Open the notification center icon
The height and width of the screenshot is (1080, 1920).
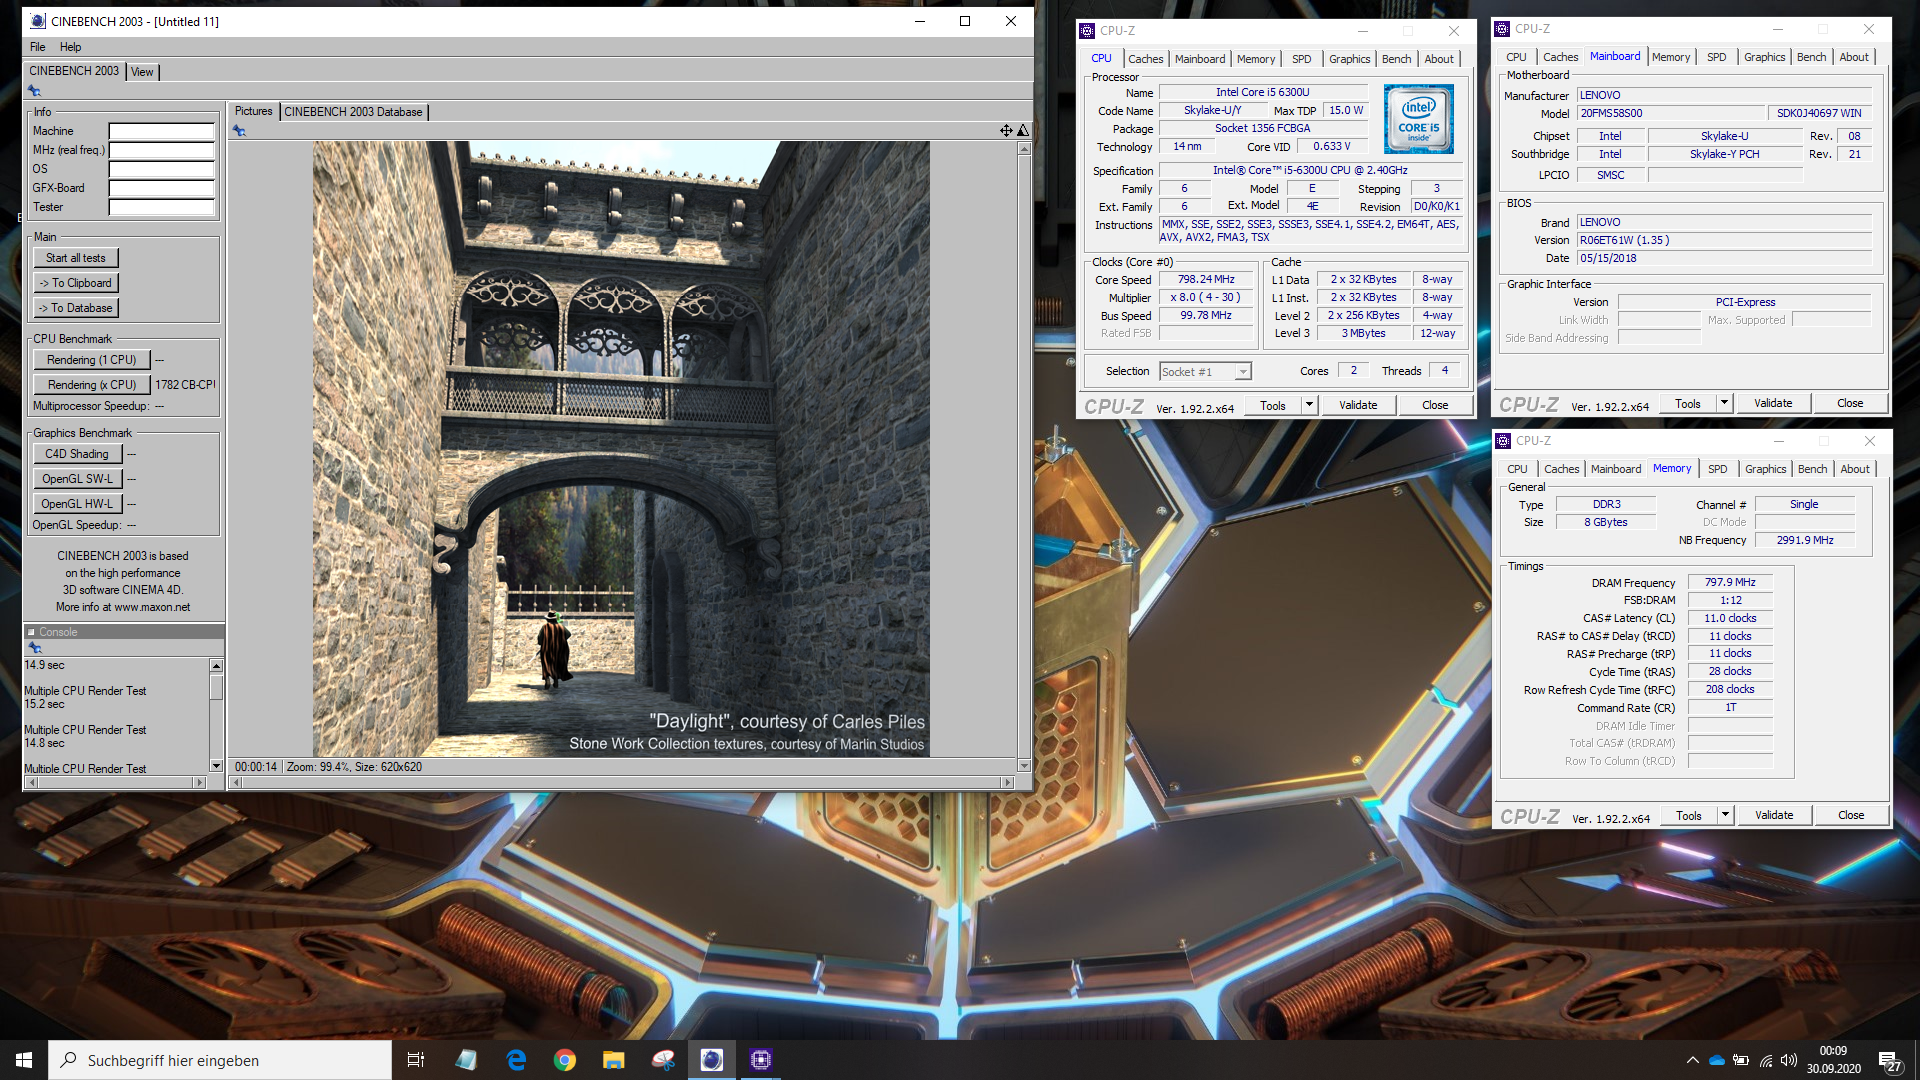tap(1889, 1061)
